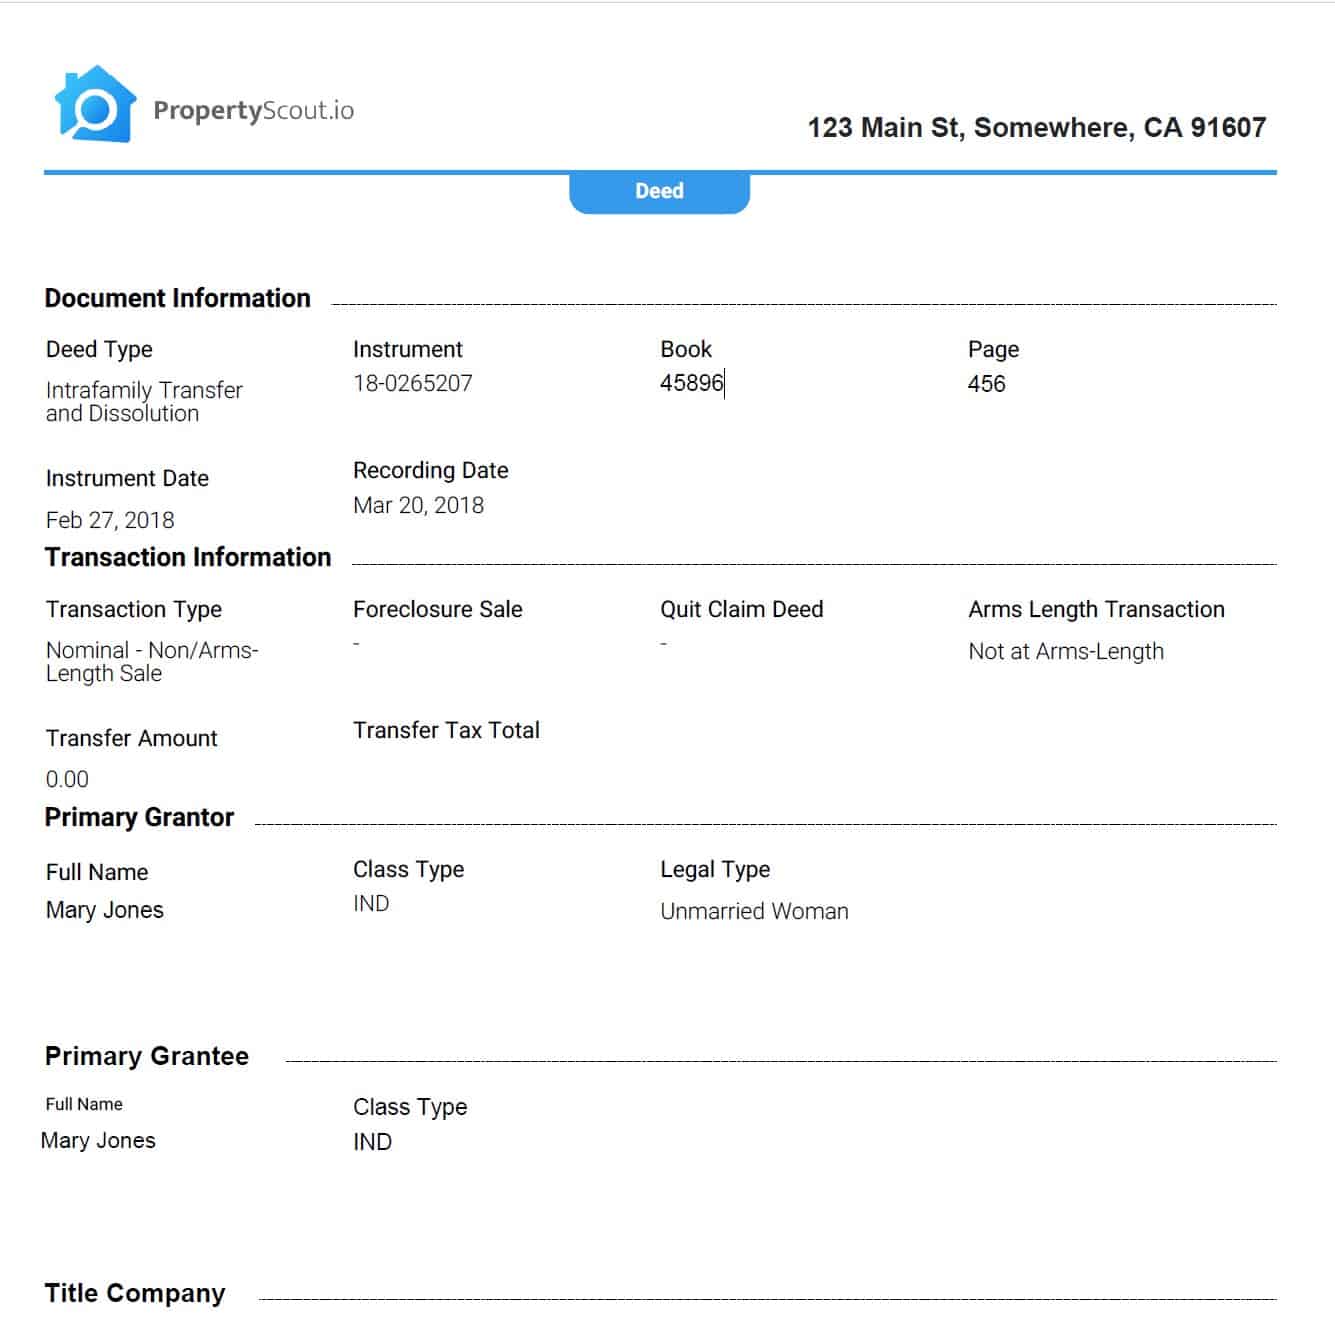
Task: Click the dash value under Foreclosure Sale
Action: [x=357, y=644]
